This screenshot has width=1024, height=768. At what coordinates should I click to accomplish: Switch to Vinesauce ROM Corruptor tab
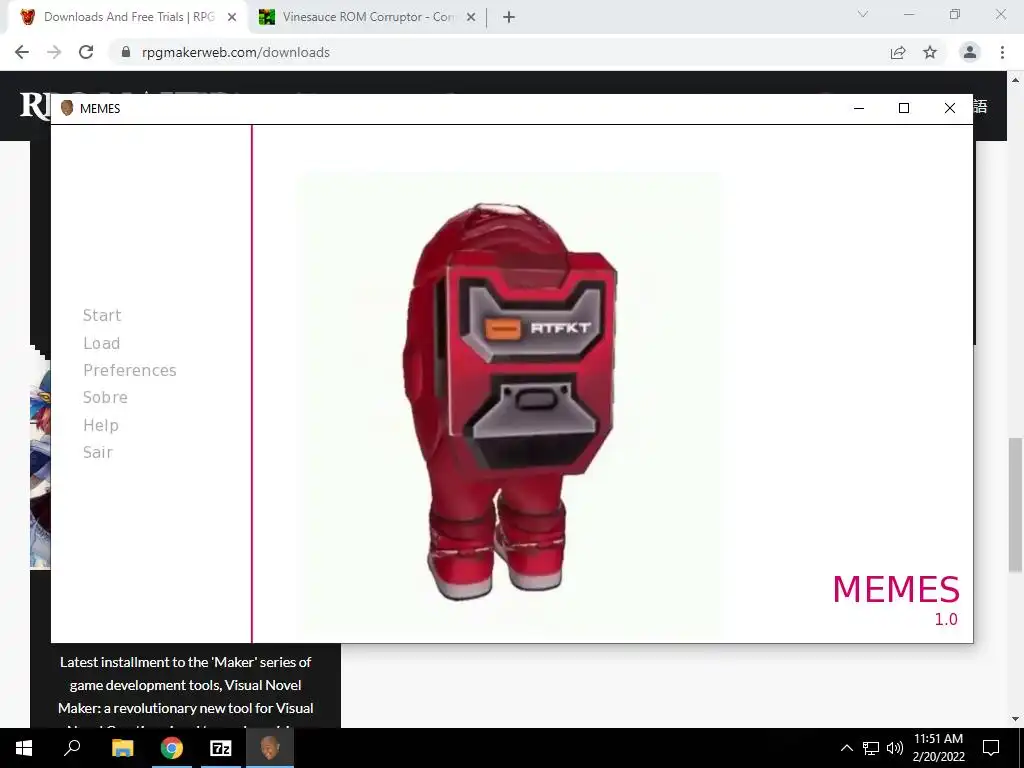368,17
